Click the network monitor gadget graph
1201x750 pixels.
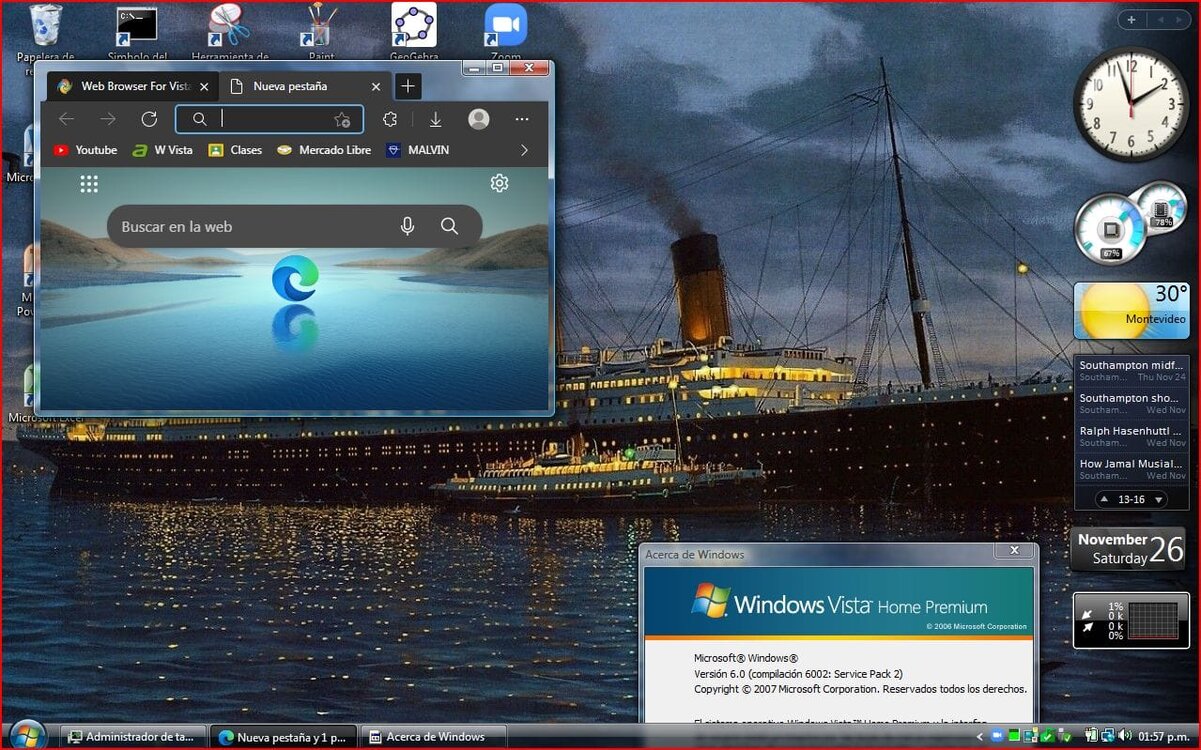click(1153, 620)
